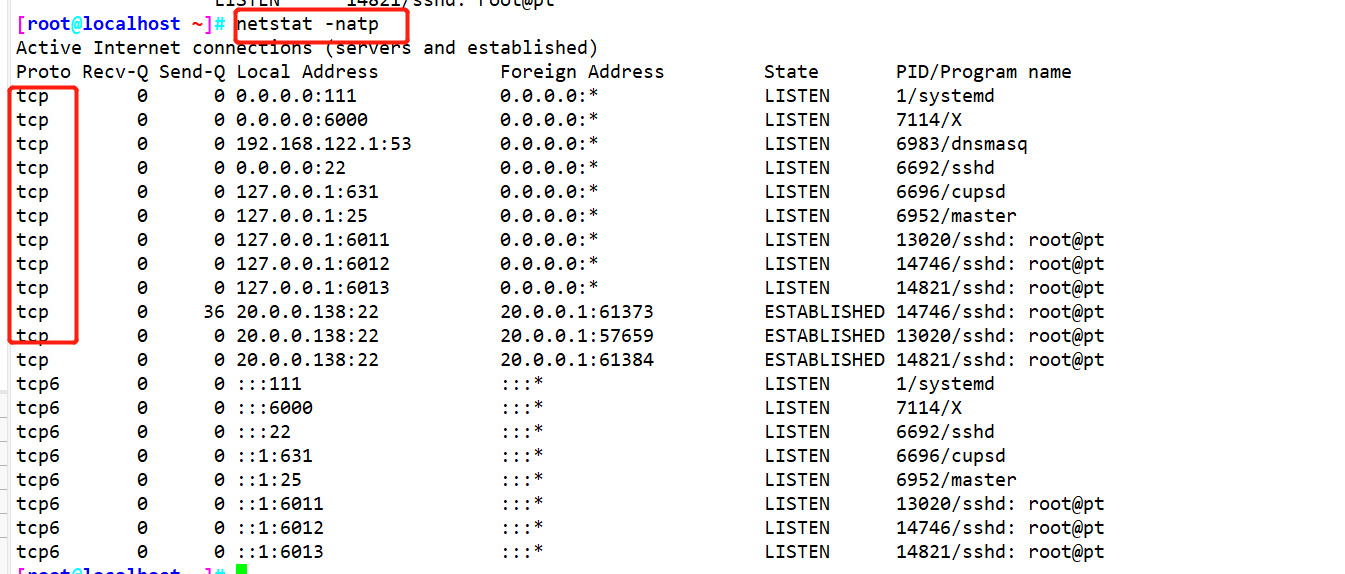Click foreign address 20.0.0.1:57659
Image resolution: width=1345 pixels, height=574 pixels.
click(x=577, y=336)
